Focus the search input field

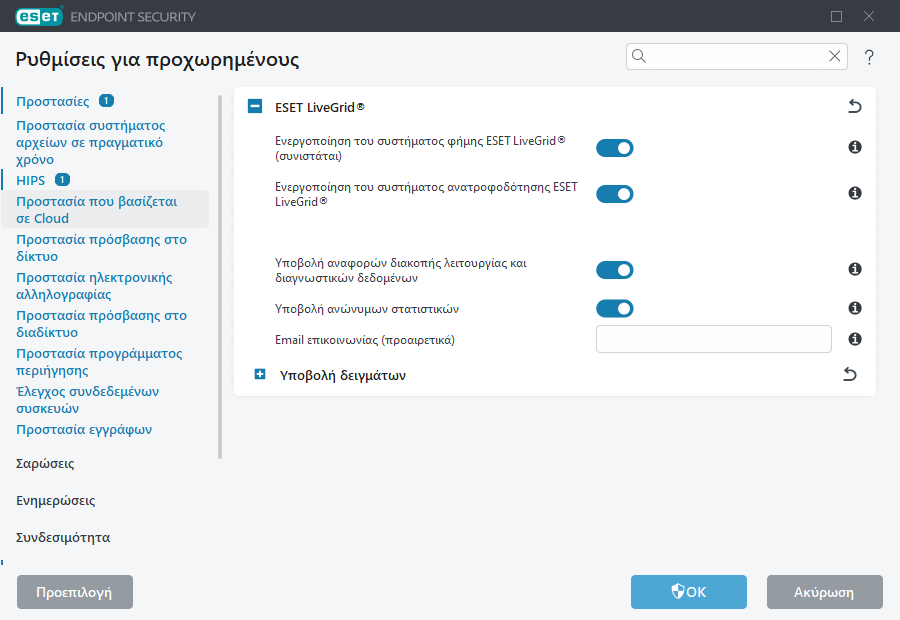736,56
